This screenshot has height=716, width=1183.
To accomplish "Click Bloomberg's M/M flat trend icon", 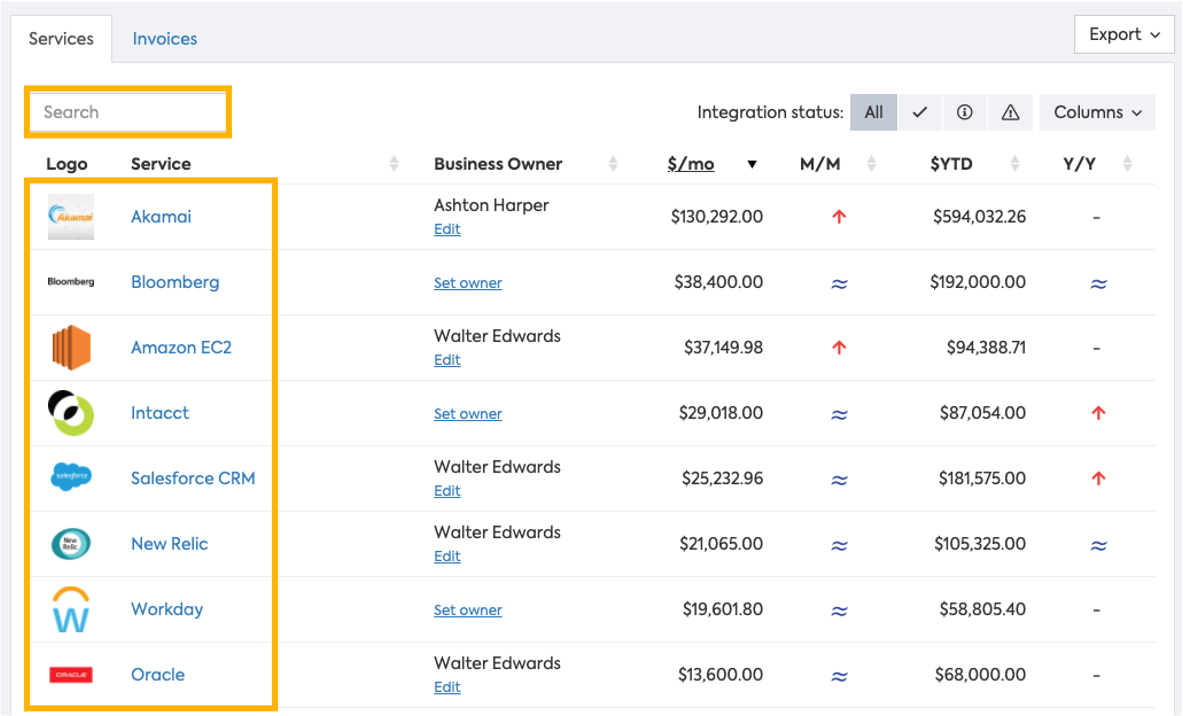I will pyautogui.click(x=839, y=284).
